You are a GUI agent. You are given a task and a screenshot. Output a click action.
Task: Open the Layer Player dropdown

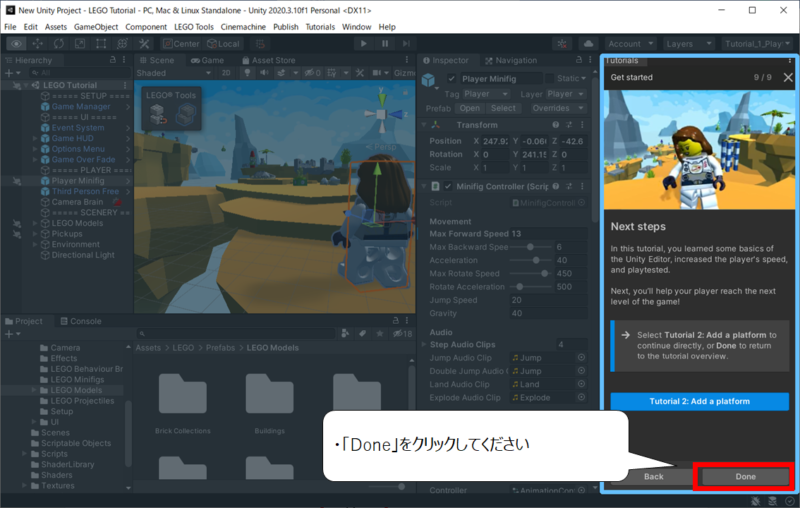pos(565,94)
